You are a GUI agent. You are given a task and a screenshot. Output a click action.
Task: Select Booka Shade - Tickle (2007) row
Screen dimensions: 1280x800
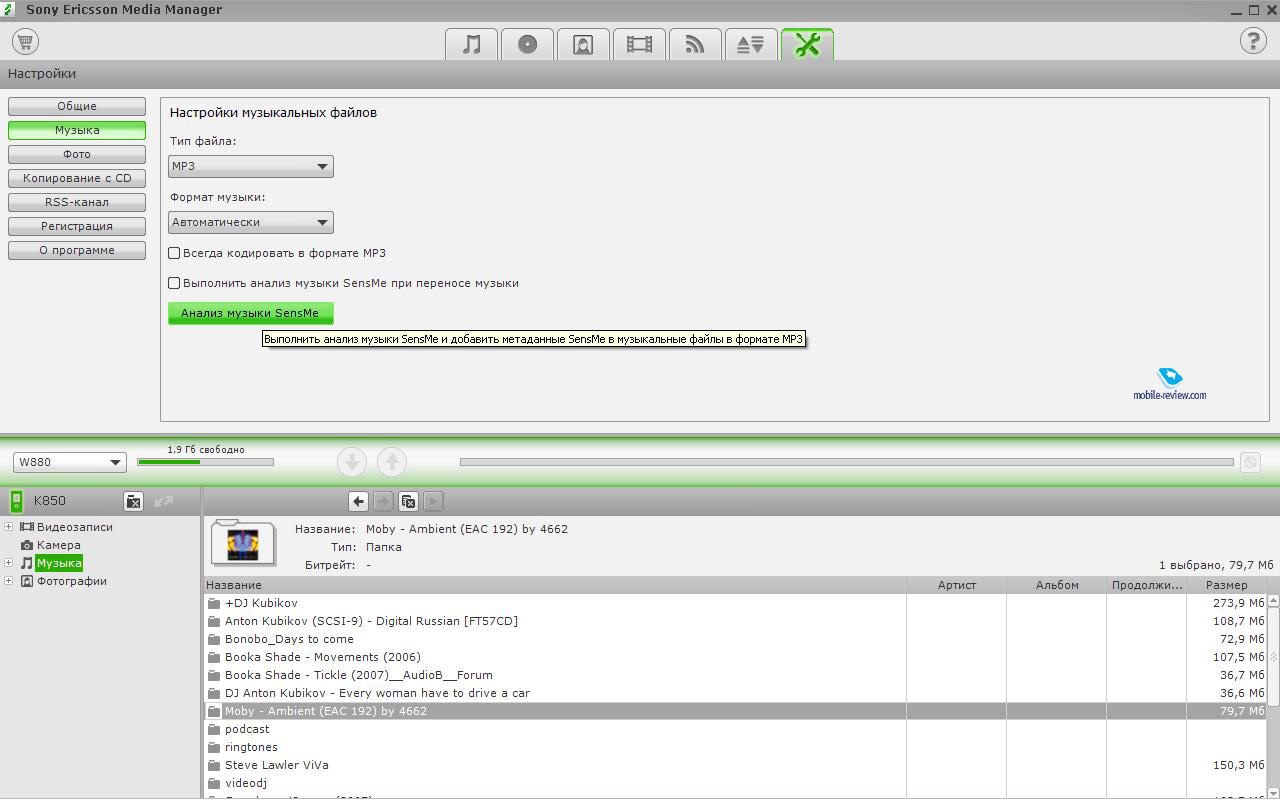point(735,675)
